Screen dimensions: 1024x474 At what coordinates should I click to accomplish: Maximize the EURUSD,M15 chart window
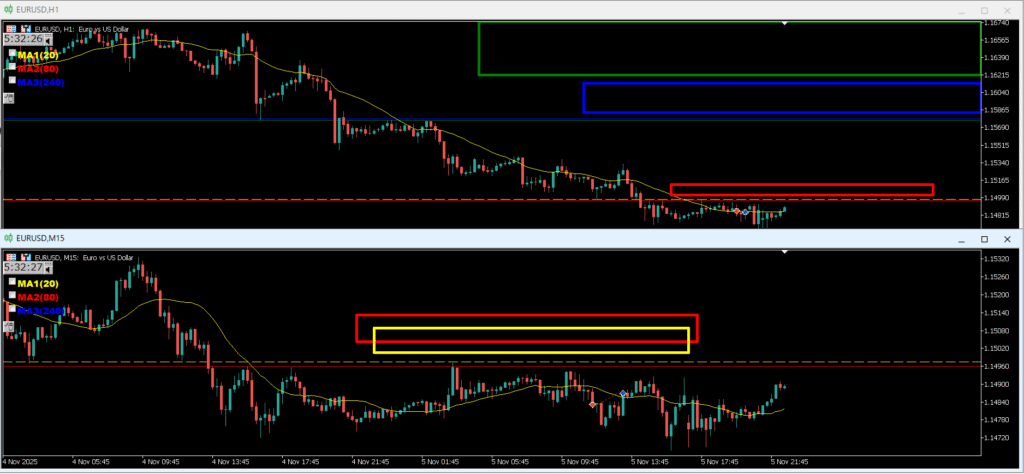pyautogui.click(x=984, y=240)
